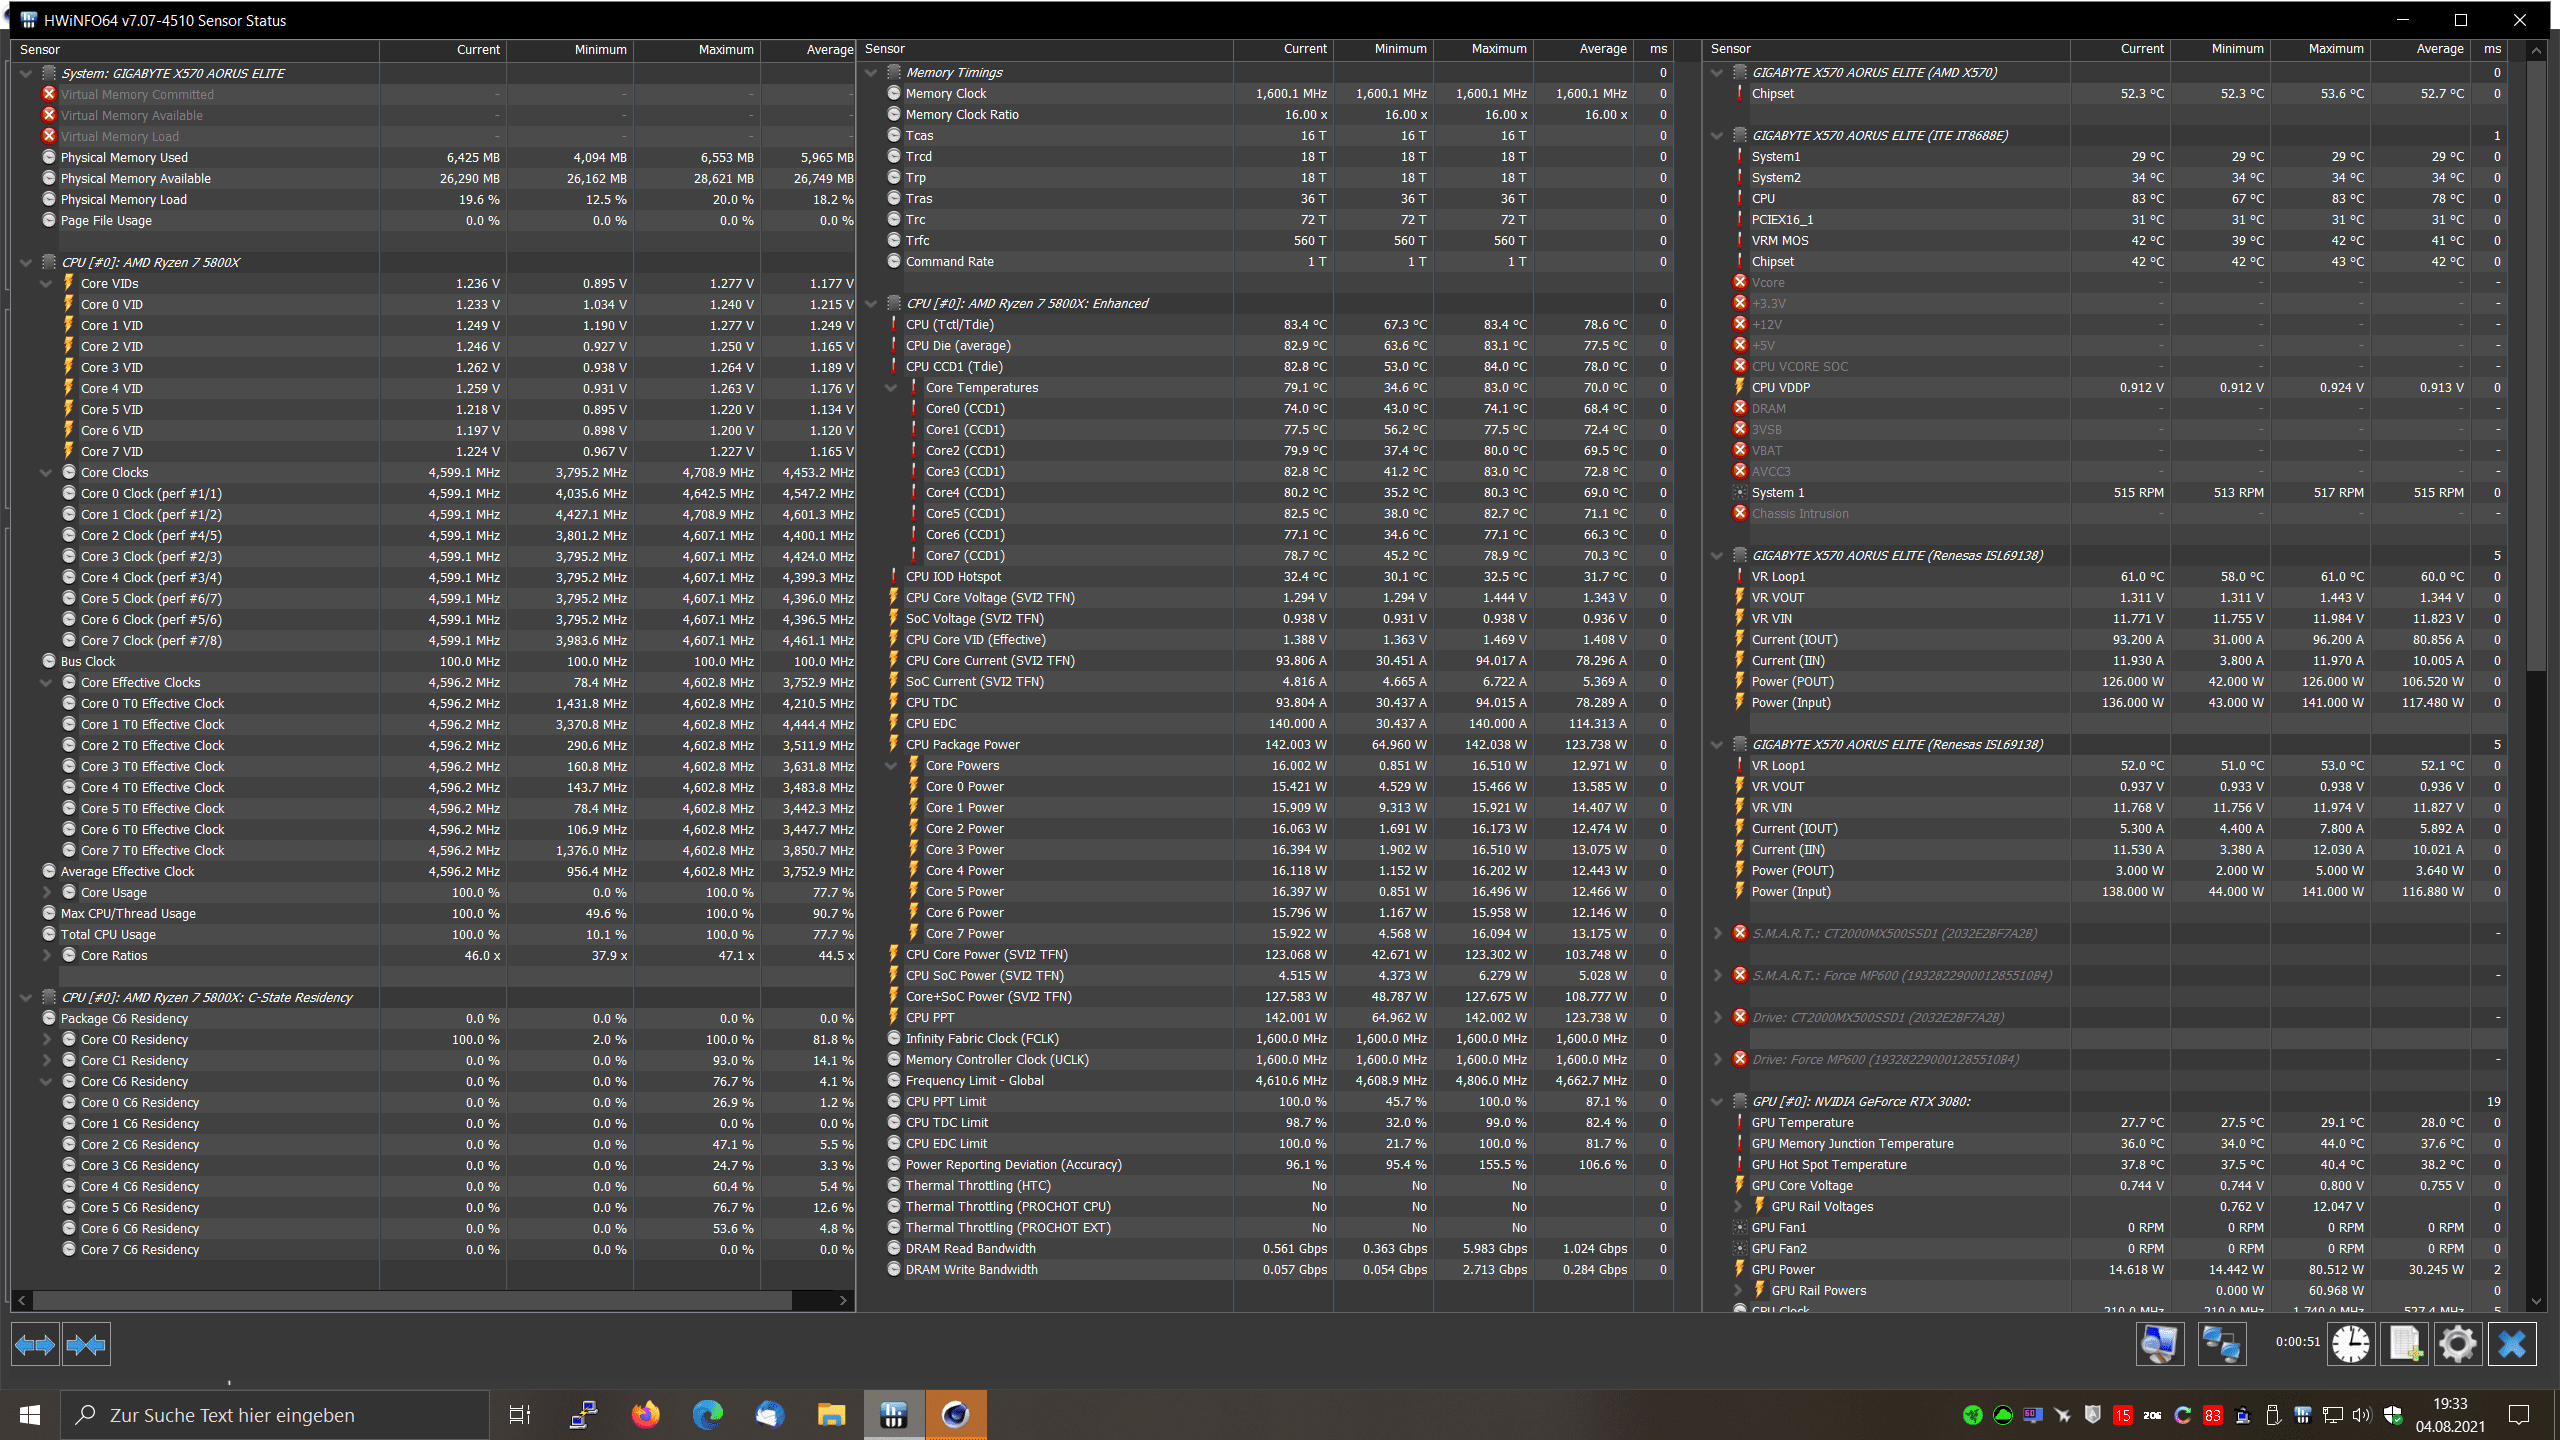Click the Windows search box
The height and width of the screenshot is (1440, 2560).
[x=276, y=1415]
